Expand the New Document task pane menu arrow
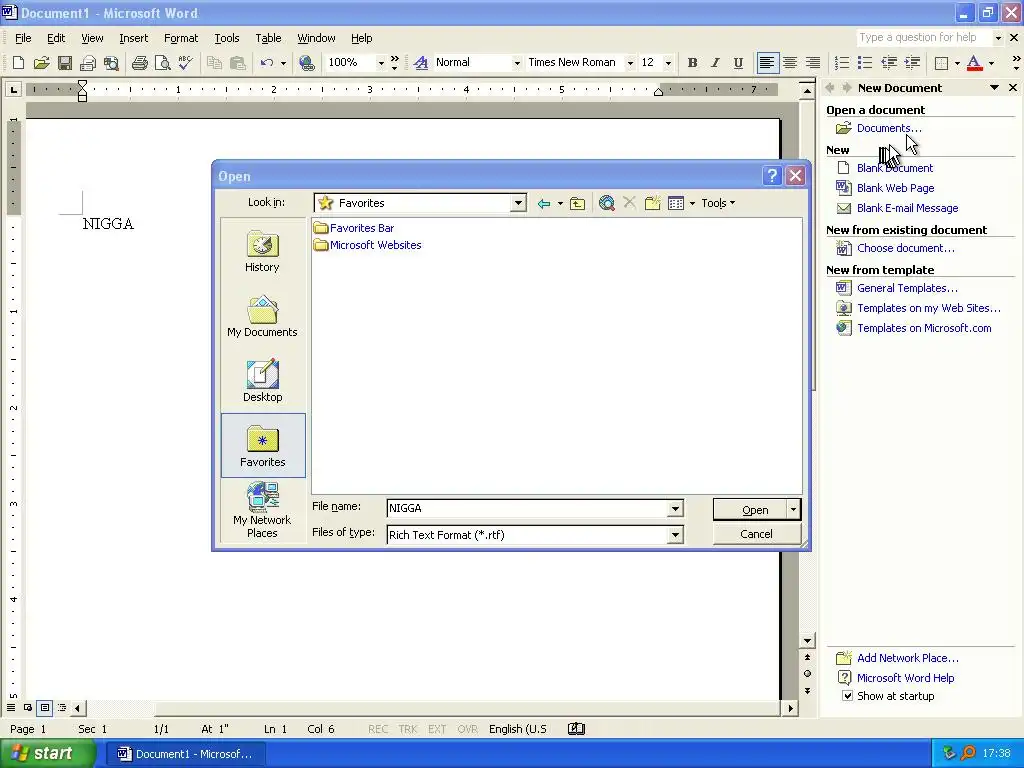The height and width of the screenshot is (768, 1024). tap(994, 88)
